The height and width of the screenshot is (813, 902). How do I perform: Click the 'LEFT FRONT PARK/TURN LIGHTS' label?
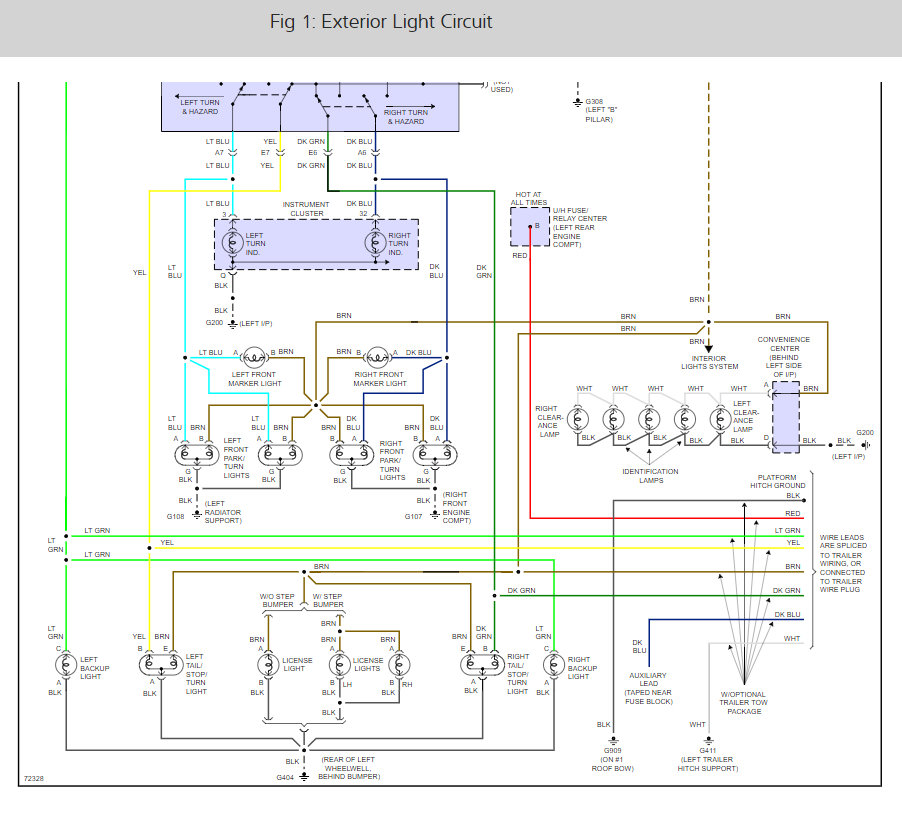[x=236, y=458]
